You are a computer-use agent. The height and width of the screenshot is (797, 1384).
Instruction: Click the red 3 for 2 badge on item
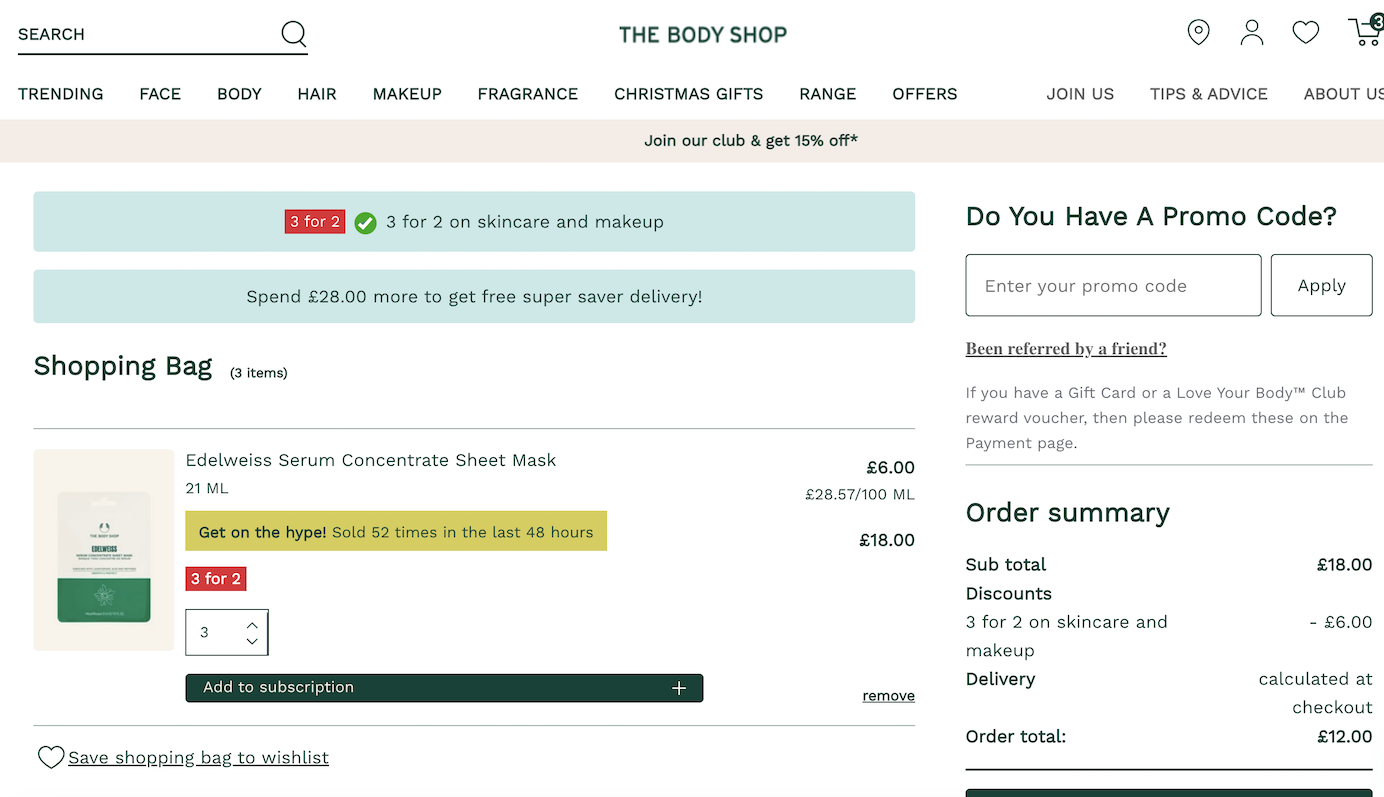[215, 578]
